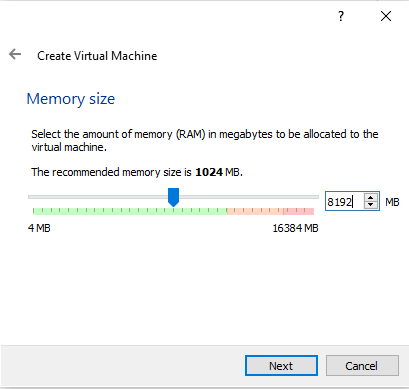Screen dimensions: 409x389
Task: Click the slider track left of the handle
Action: (x=98, y=197)
